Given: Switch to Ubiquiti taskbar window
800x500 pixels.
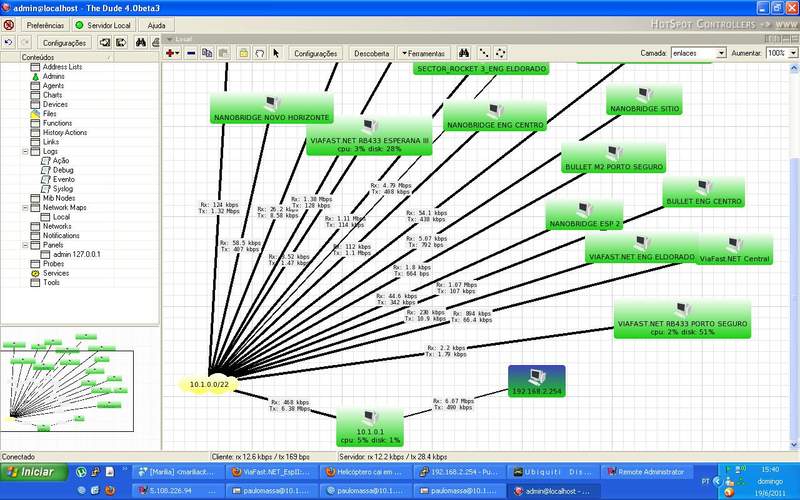Looking at the screenshot, I should point(554,472).
